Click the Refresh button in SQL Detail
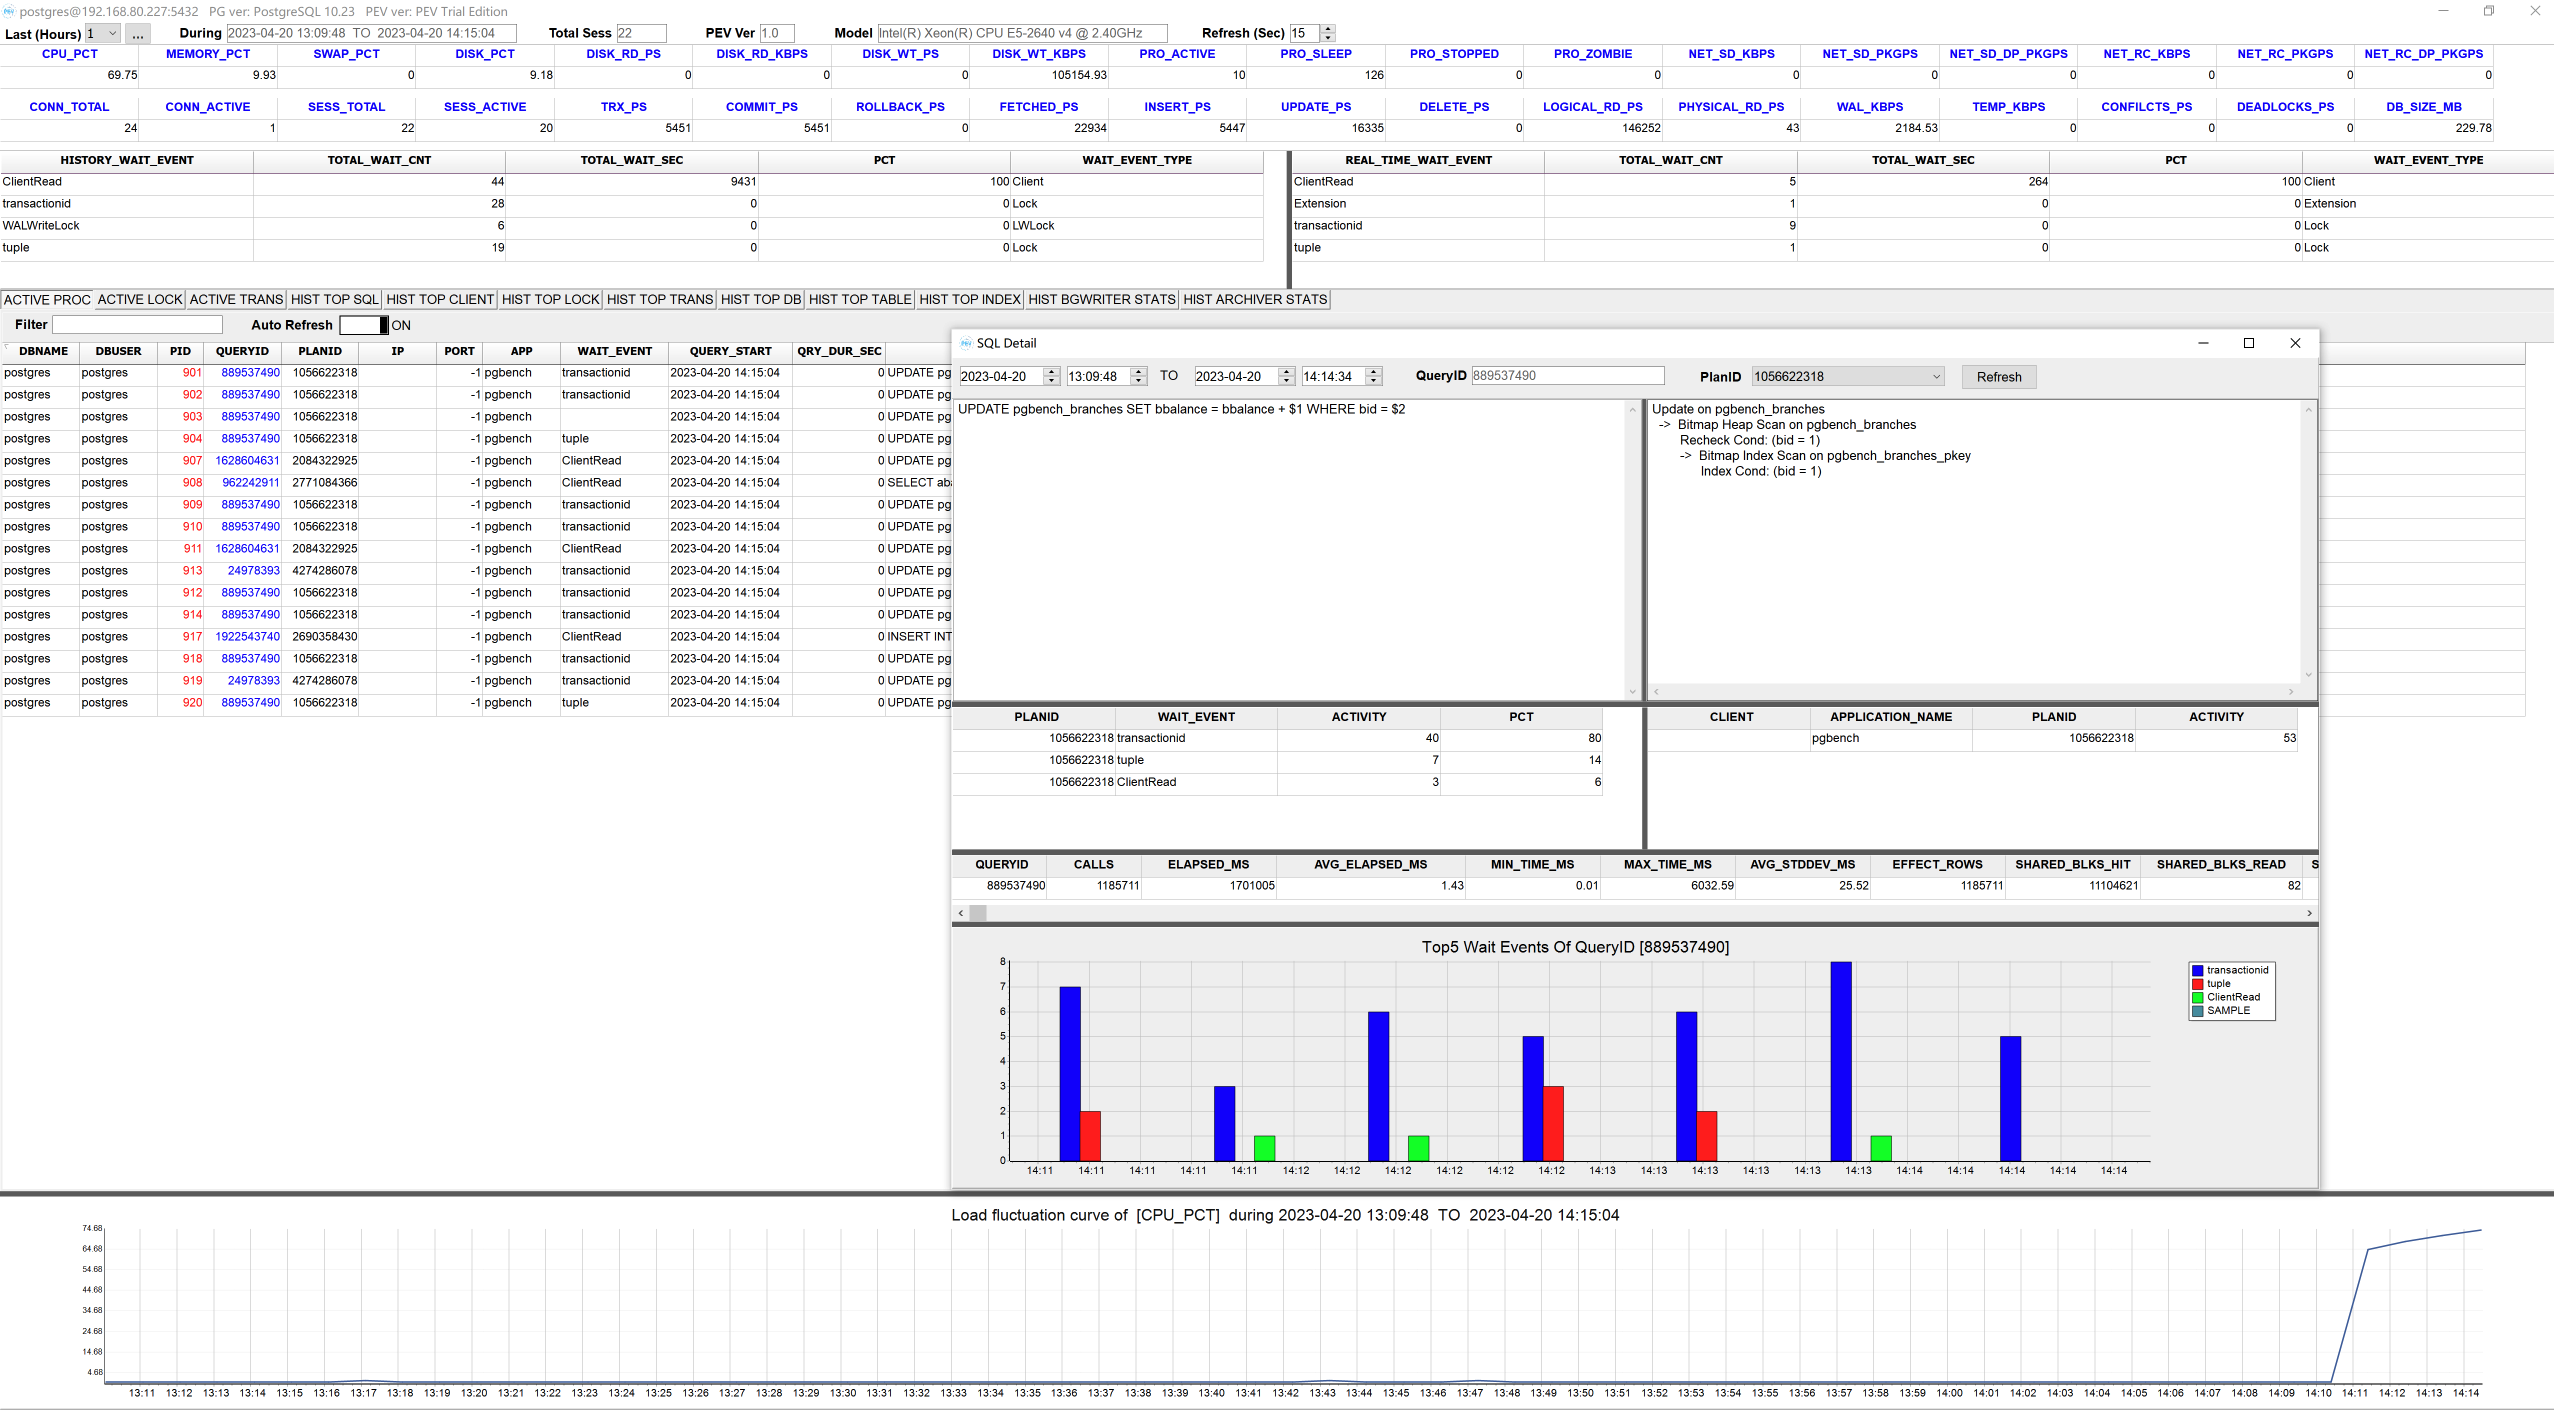 point(1998,377)
